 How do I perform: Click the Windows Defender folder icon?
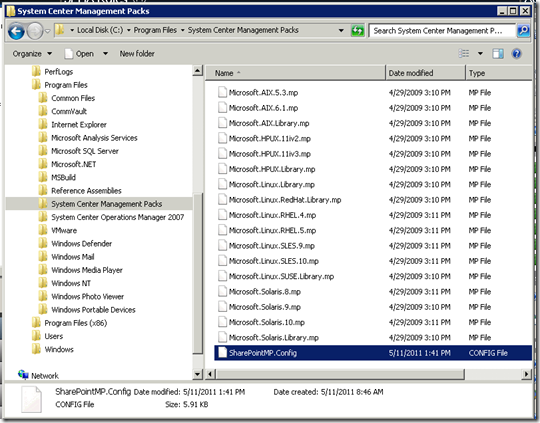coord(43,244)
